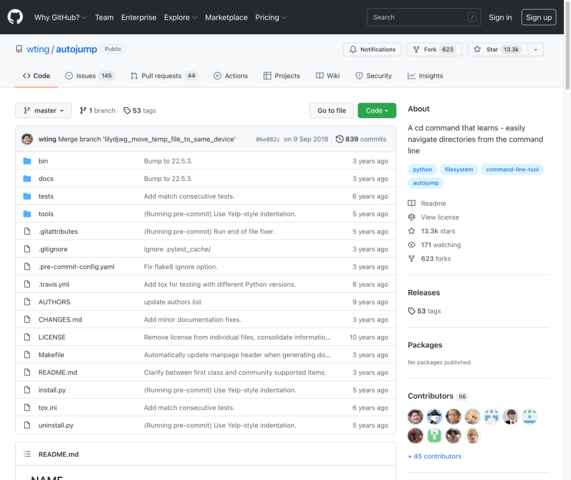Click the tag icon beside 53 tags under Releases
Viewport: 571px width, 480px height.
pyautogui.click(x=411, y=311)
